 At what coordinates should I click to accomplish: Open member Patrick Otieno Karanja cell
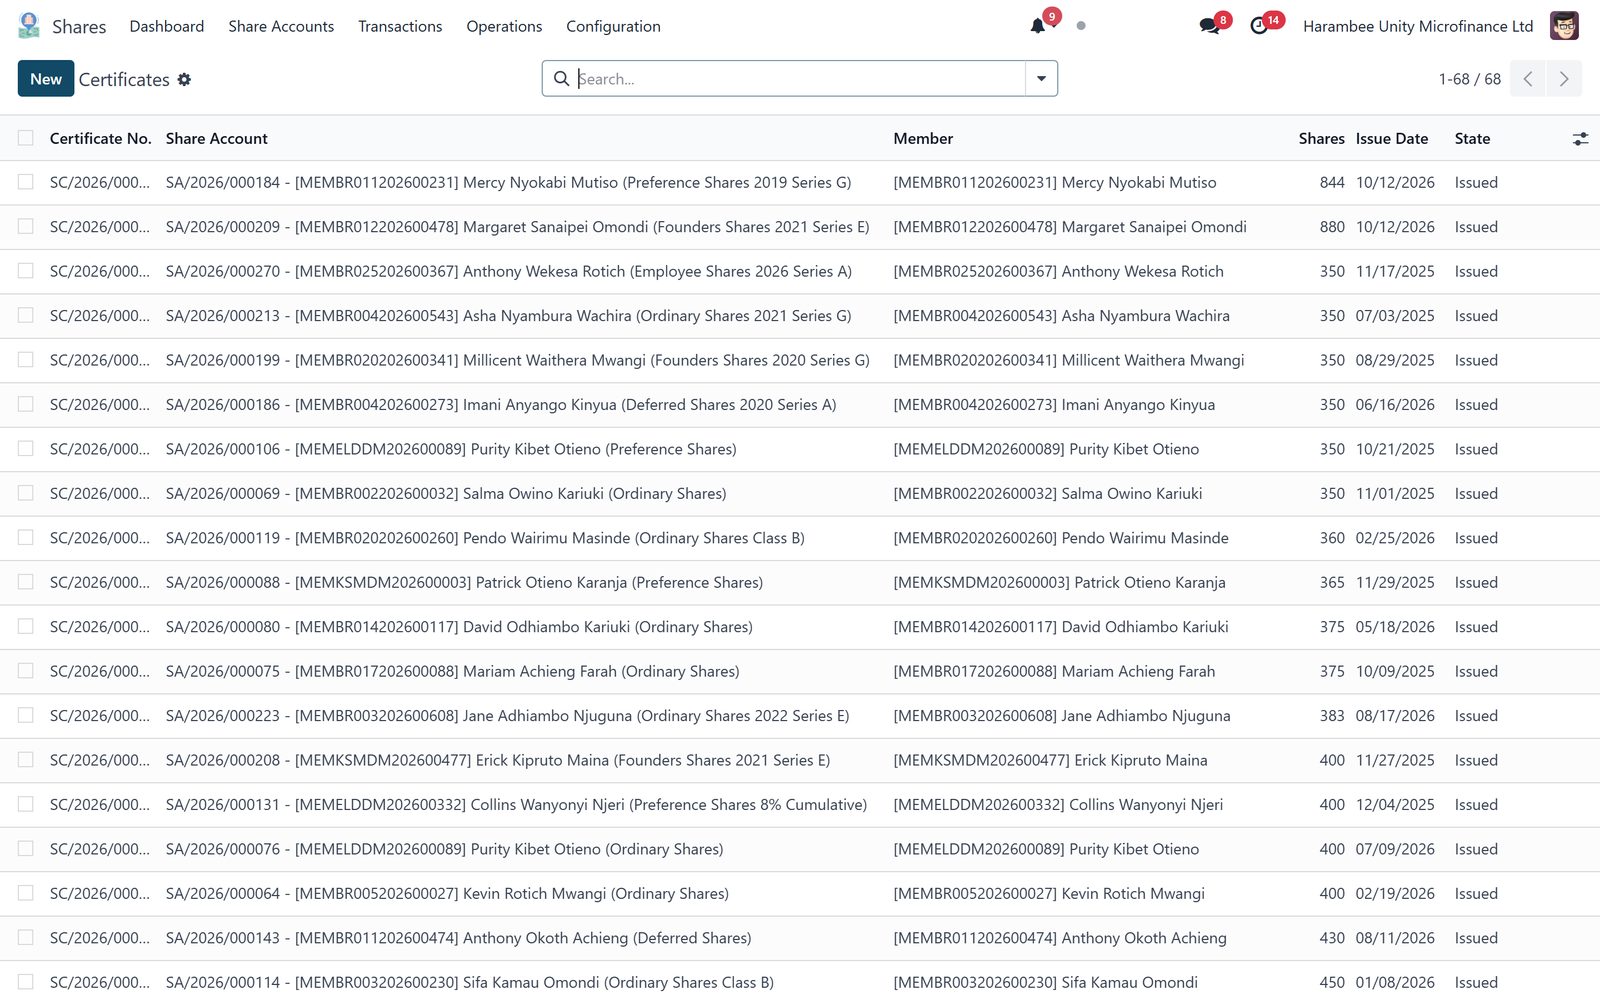coord(1059,582)
